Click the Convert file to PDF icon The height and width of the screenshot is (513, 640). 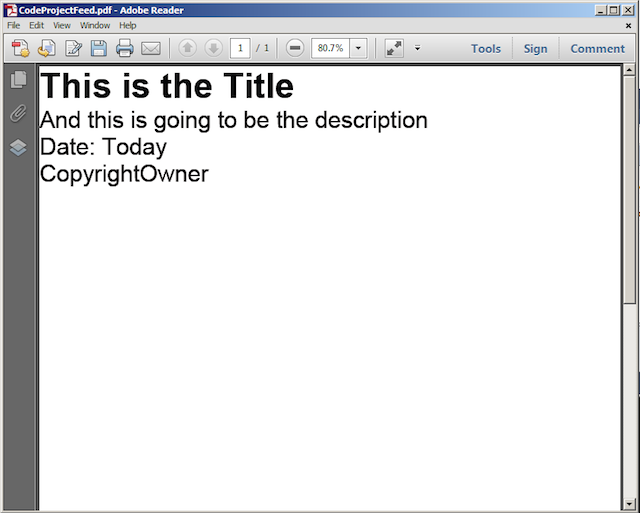(47, 48)
